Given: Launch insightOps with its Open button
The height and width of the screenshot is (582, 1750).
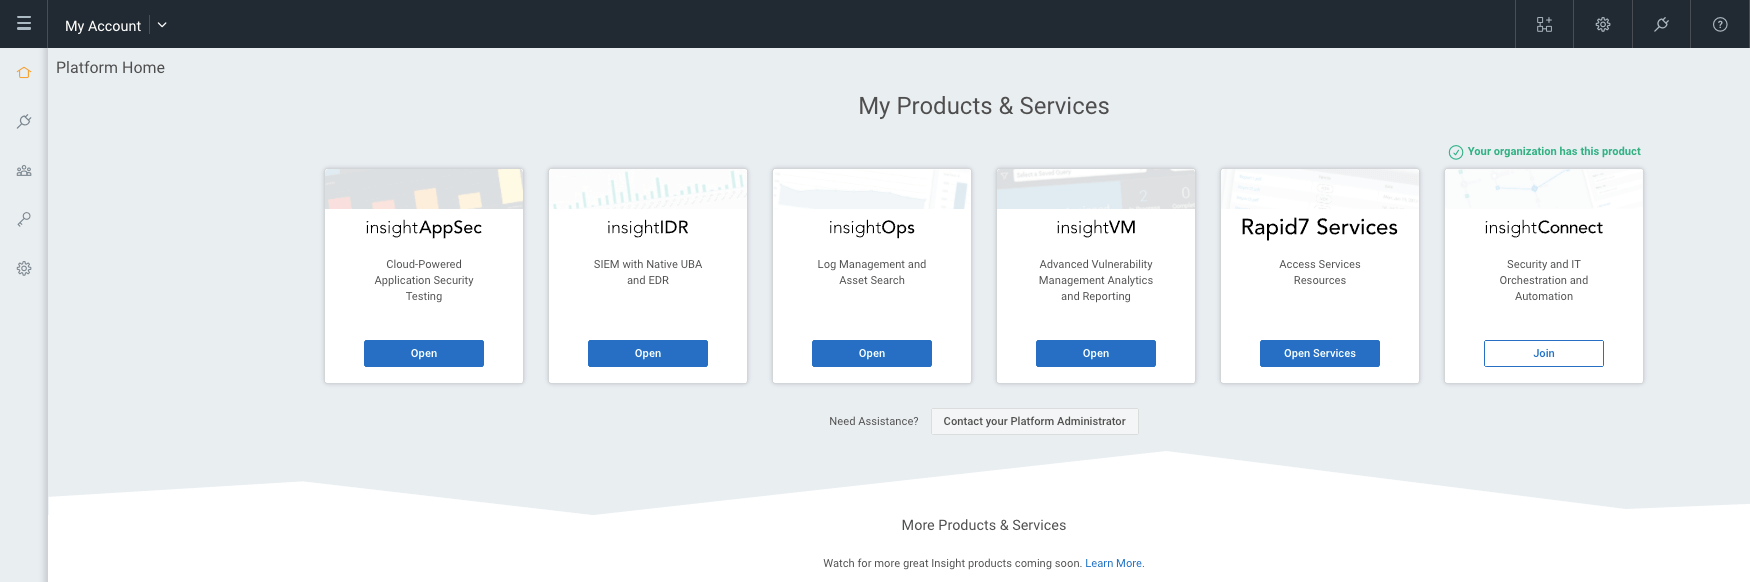Looking at the screenshot, I should coord(872,353).
